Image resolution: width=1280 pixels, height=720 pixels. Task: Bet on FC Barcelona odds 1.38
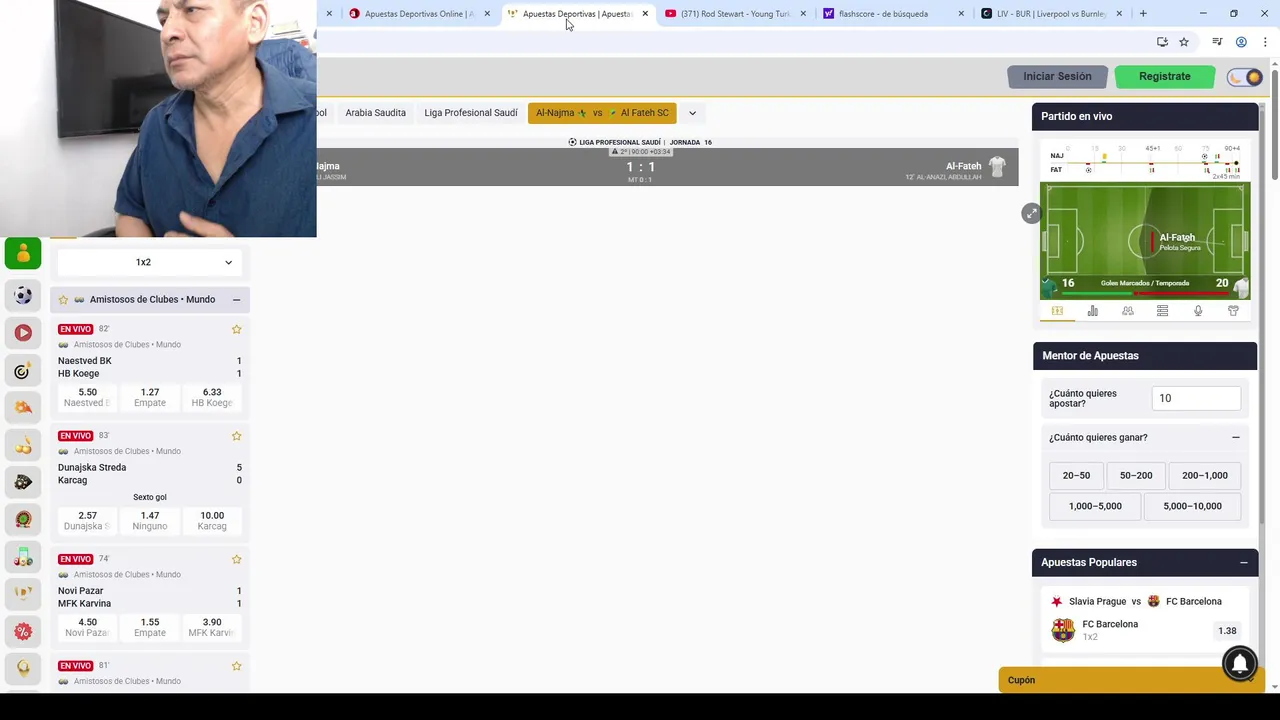tap(1227, 631)
